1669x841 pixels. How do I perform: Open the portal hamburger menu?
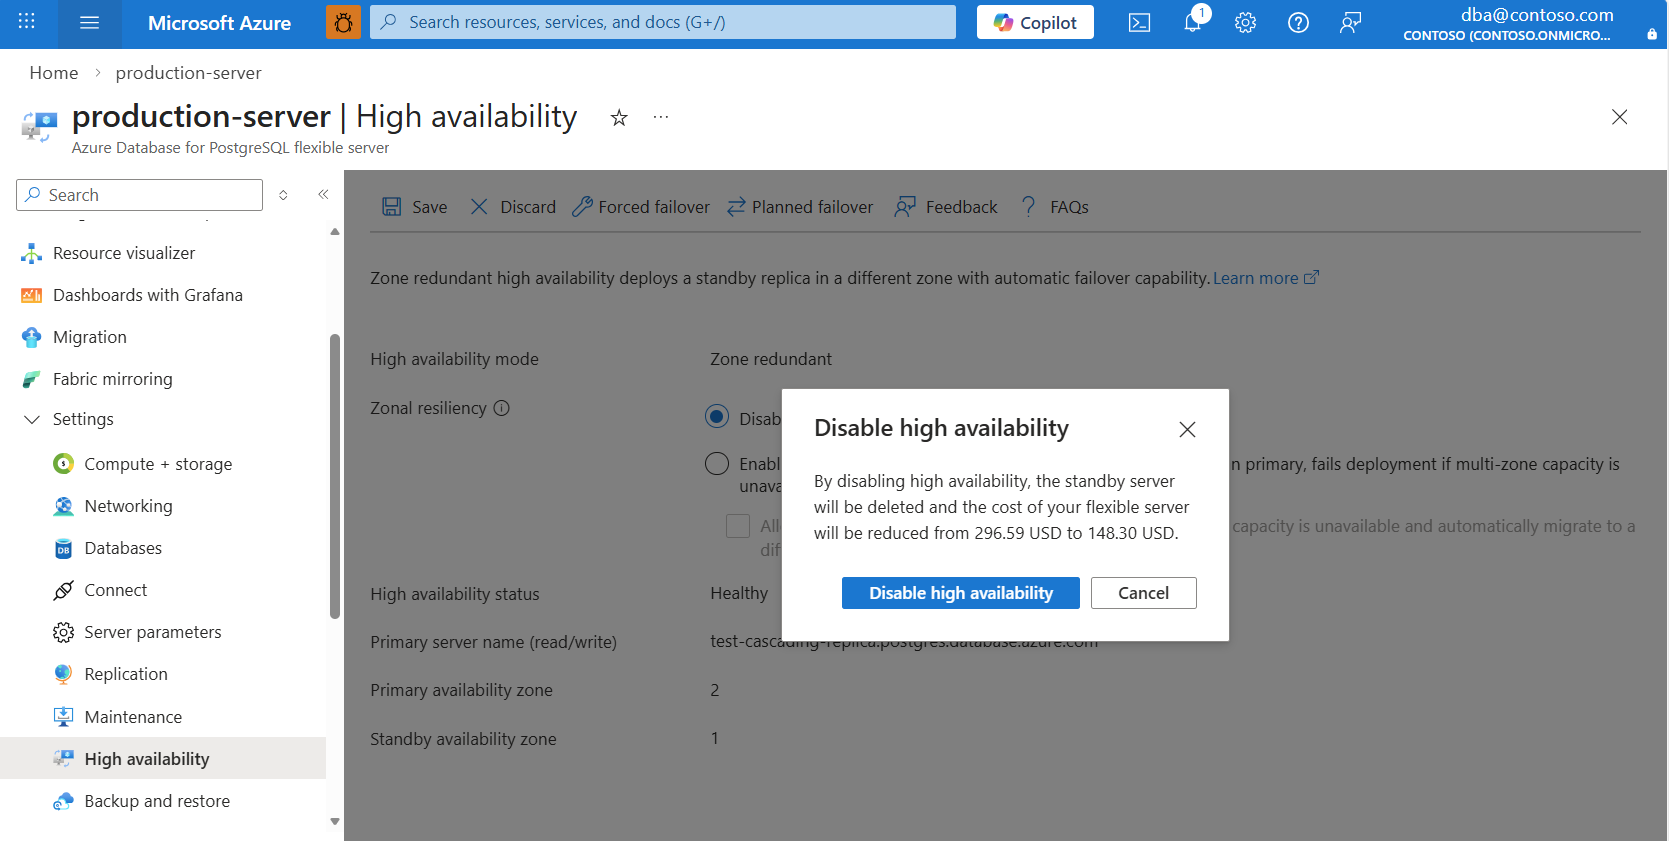pyautogui.click(x=89, y=23)
